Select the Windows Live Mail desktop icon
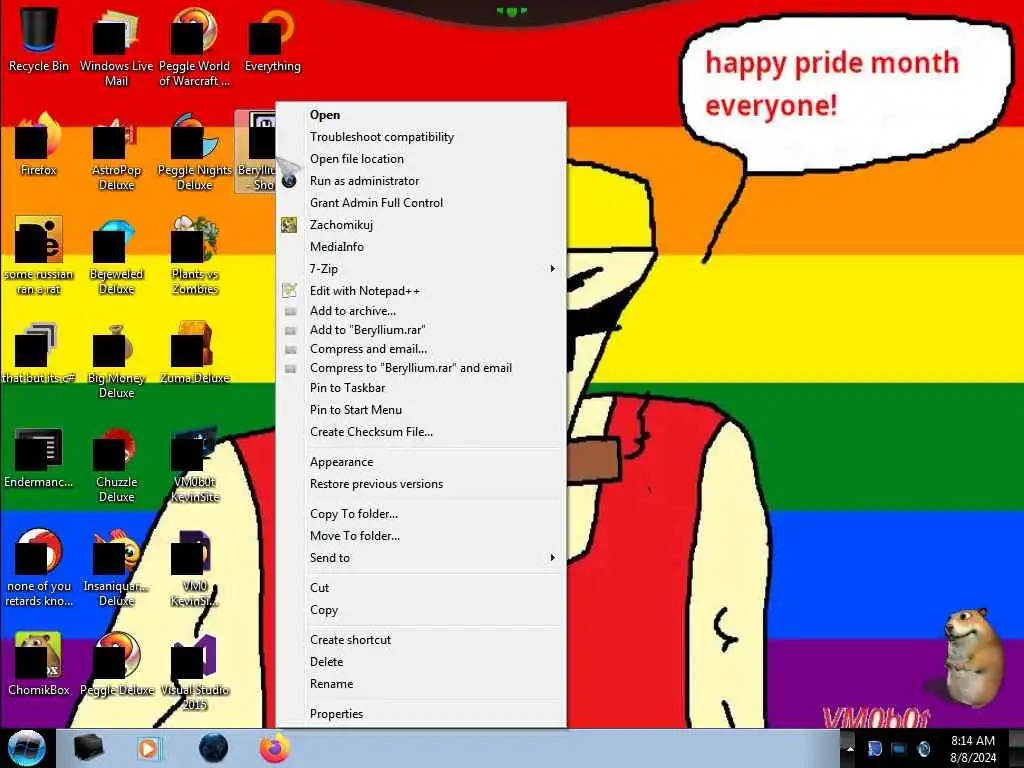 point(116,46)
